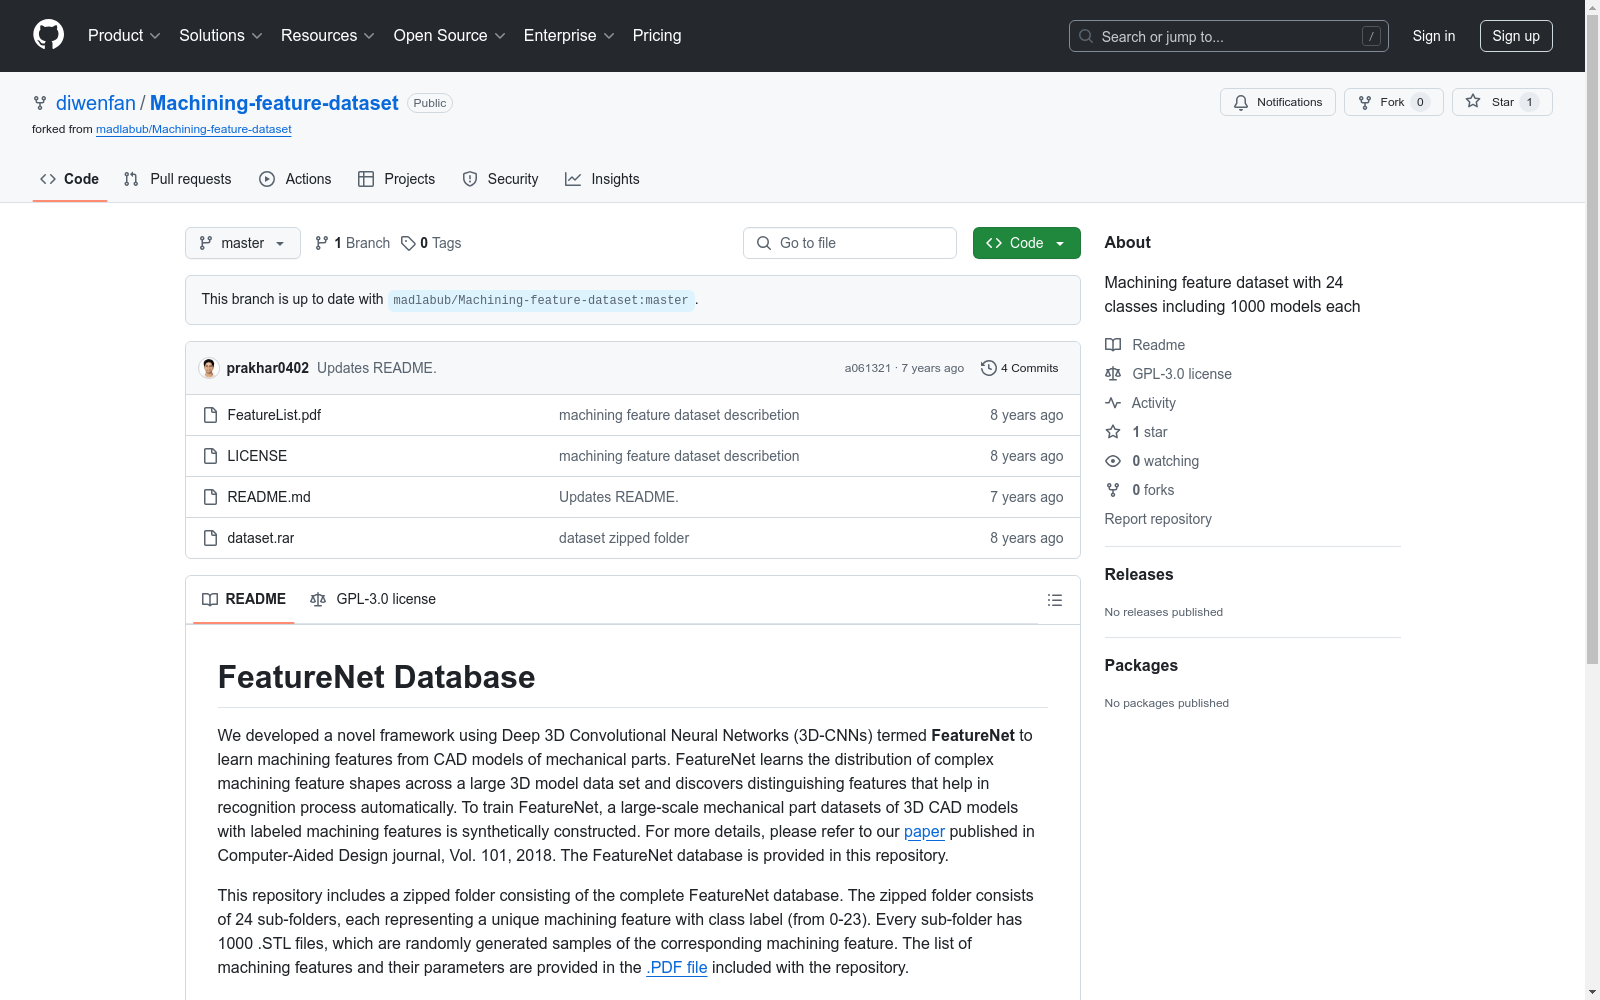
Task: View the 4 Commits history
Action: coord(1019,368)
